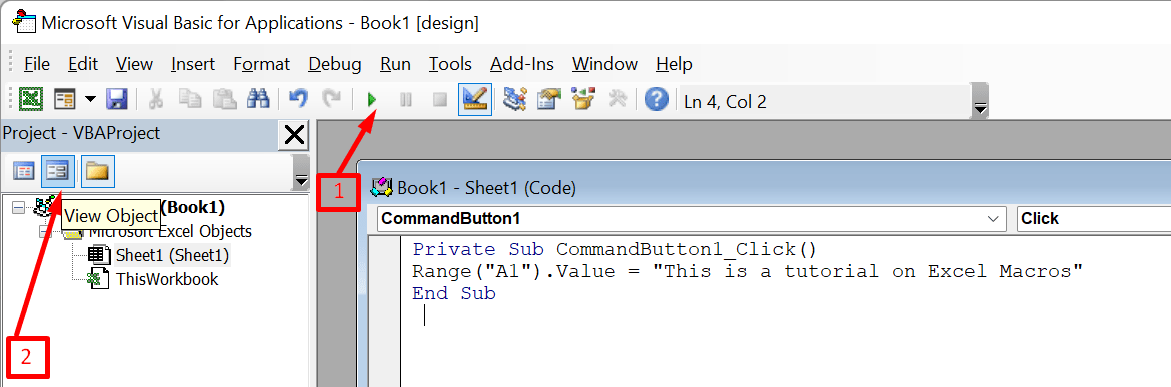Image resolution: width=1171 pixels, height=387 pixels.
Task: Open the Edit menu
Action: [x=83, y=64]
